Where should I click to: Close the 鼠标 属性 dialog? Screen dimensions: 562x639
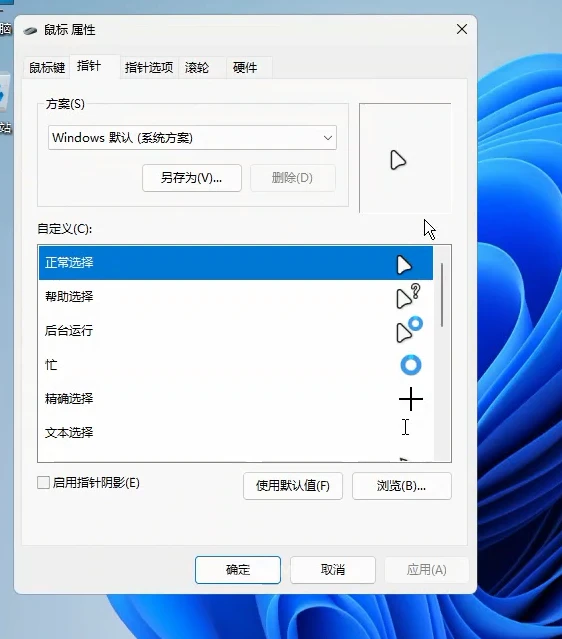click(x=462, y=29)
